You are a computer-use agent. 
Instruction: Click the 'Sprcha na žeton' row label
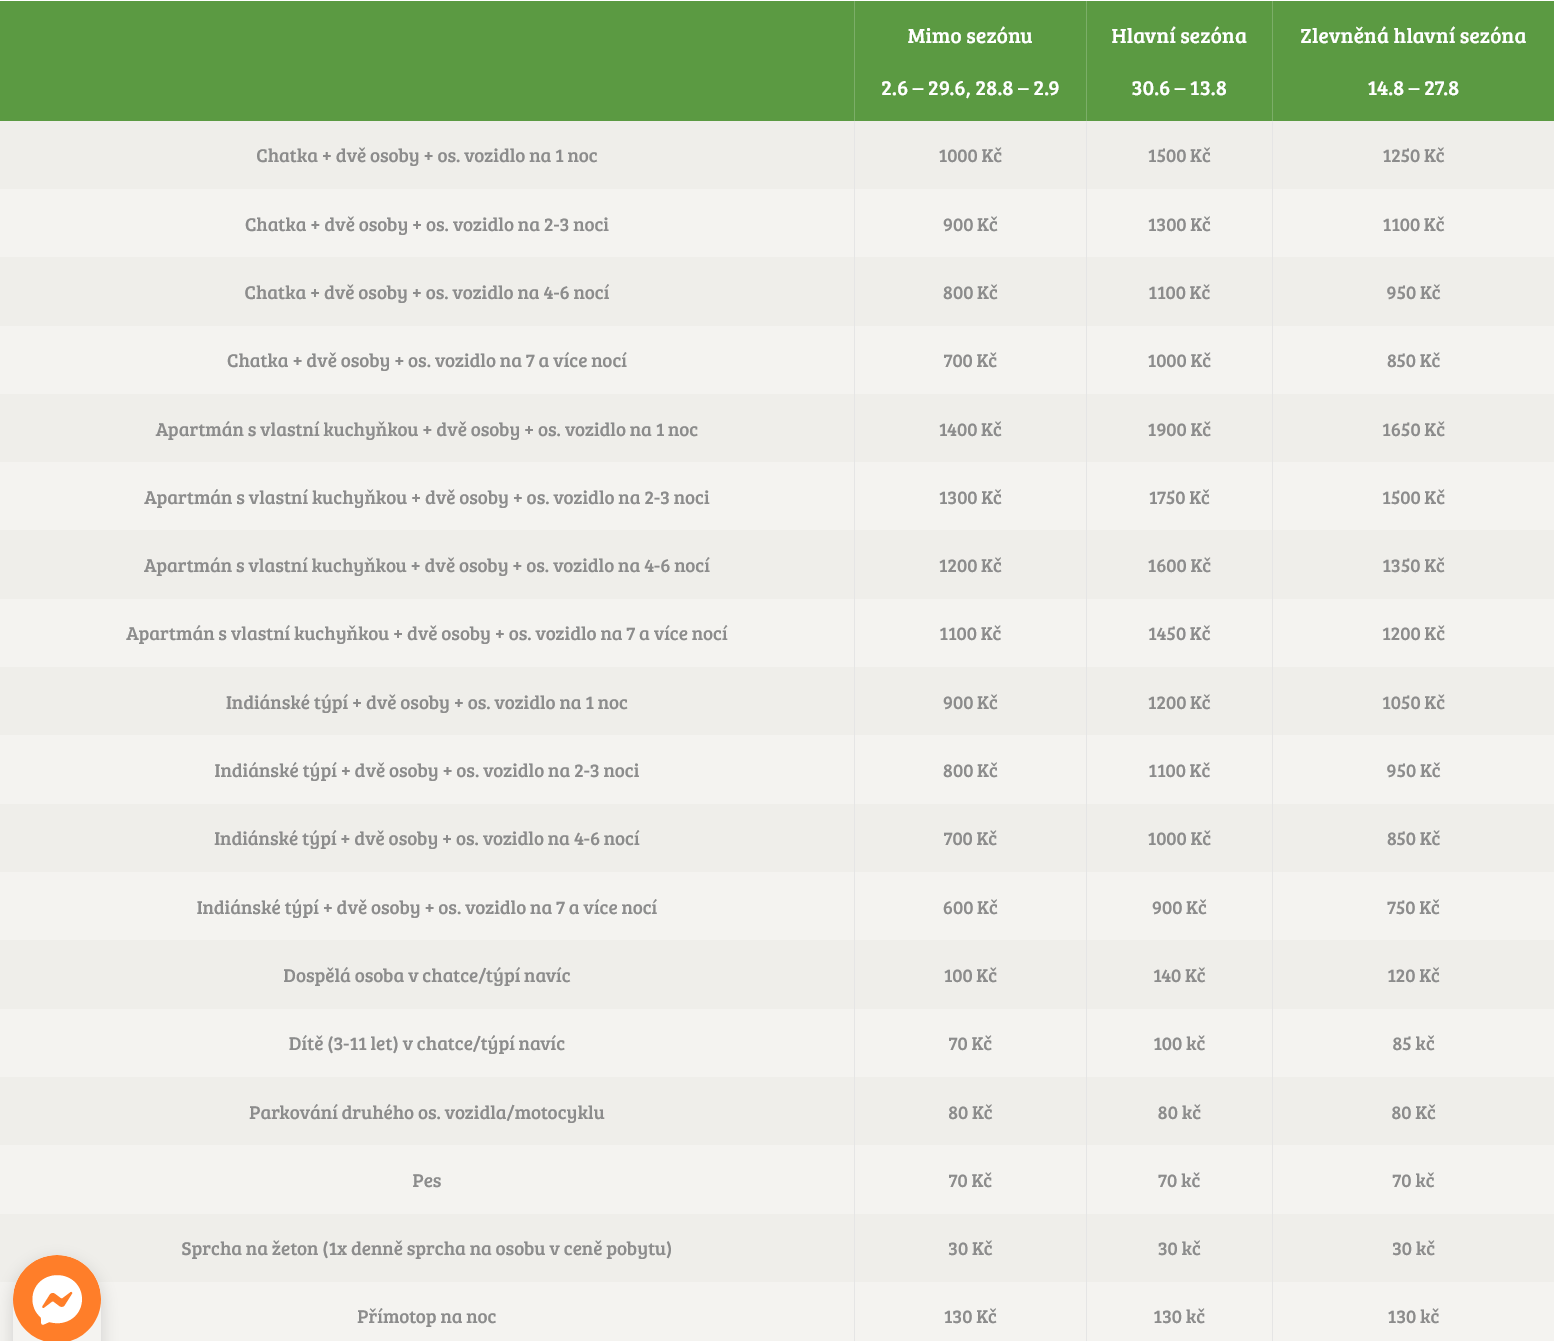click(x=426, y=1249)
